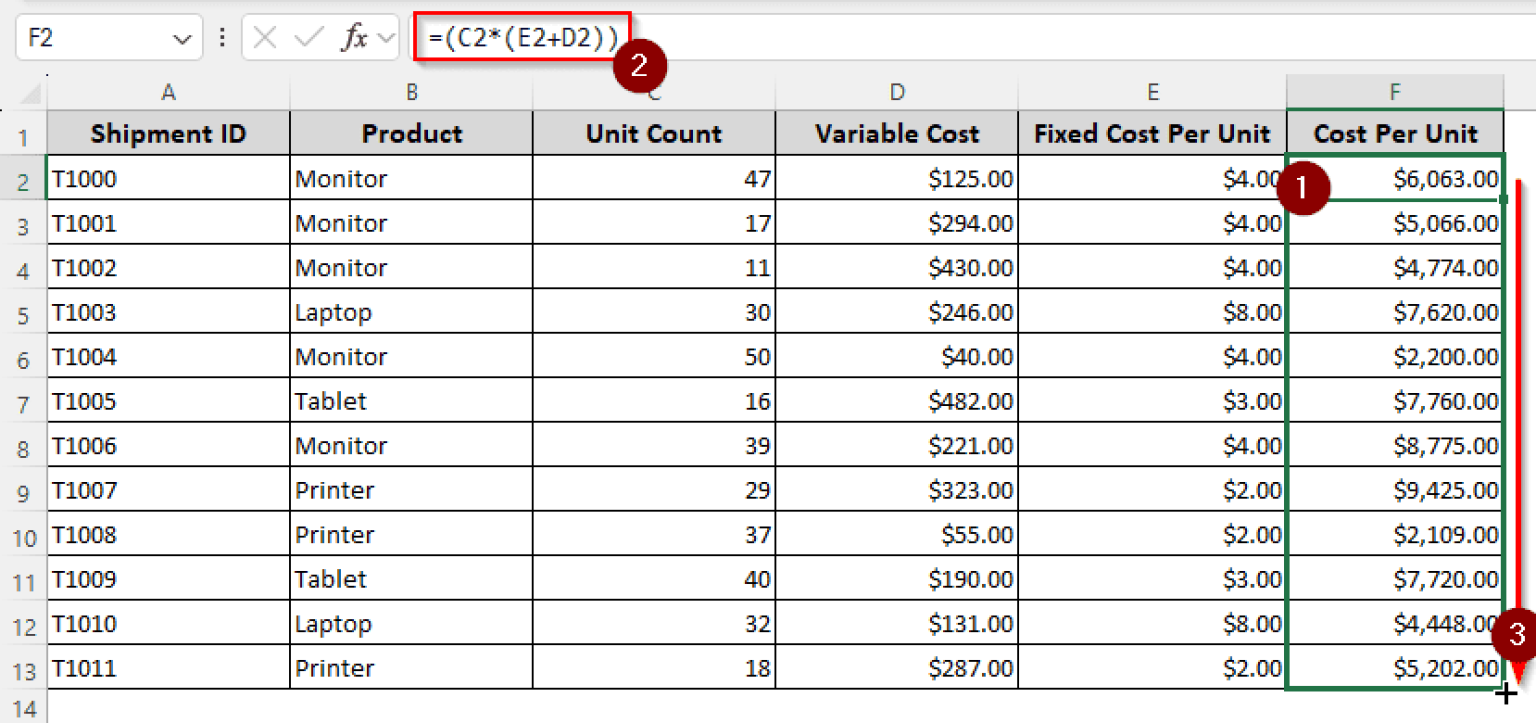The image size is (1536, 723).
Task: Select the Cost Per Unit cell showing $9,425.00
Action: (1394, 491)
